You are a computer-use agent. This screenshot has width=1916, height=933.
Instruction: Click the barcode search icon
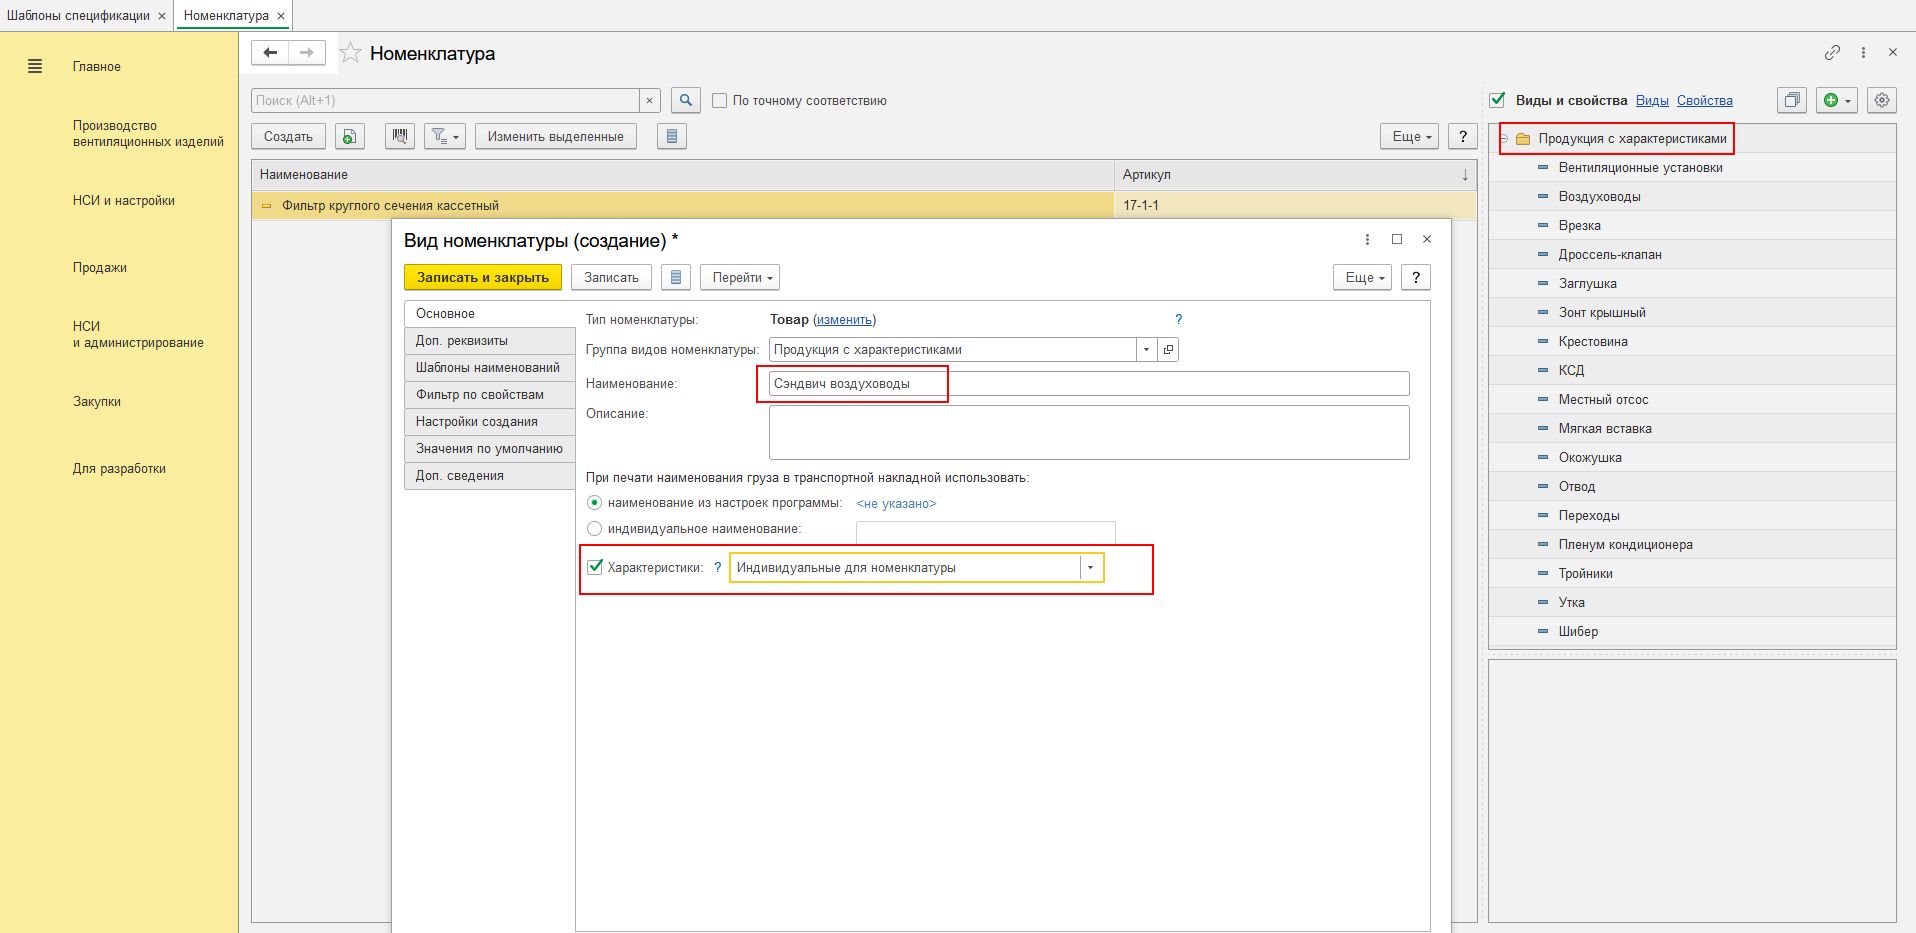coord(400,136)
